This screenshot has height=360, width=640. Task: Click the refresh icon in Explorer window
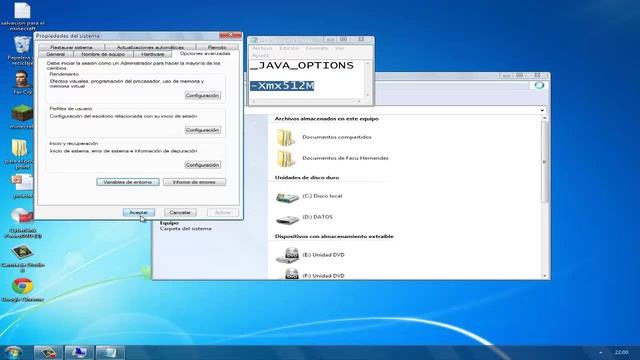coord(539,85)
